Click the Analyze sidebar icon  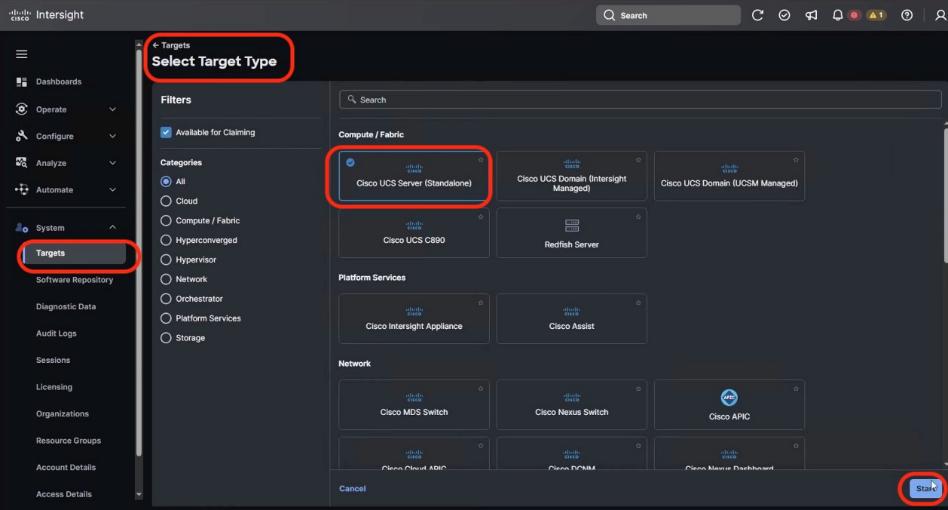(x=22, y=163)
